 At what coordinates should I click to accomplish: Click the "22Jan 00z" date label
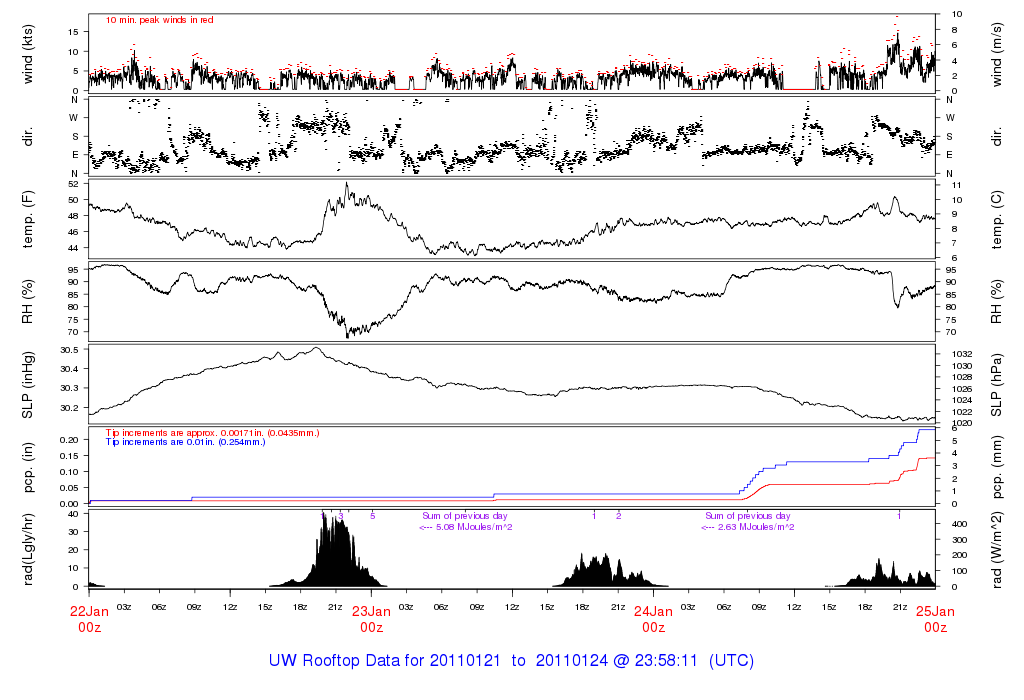pos(89,619)
